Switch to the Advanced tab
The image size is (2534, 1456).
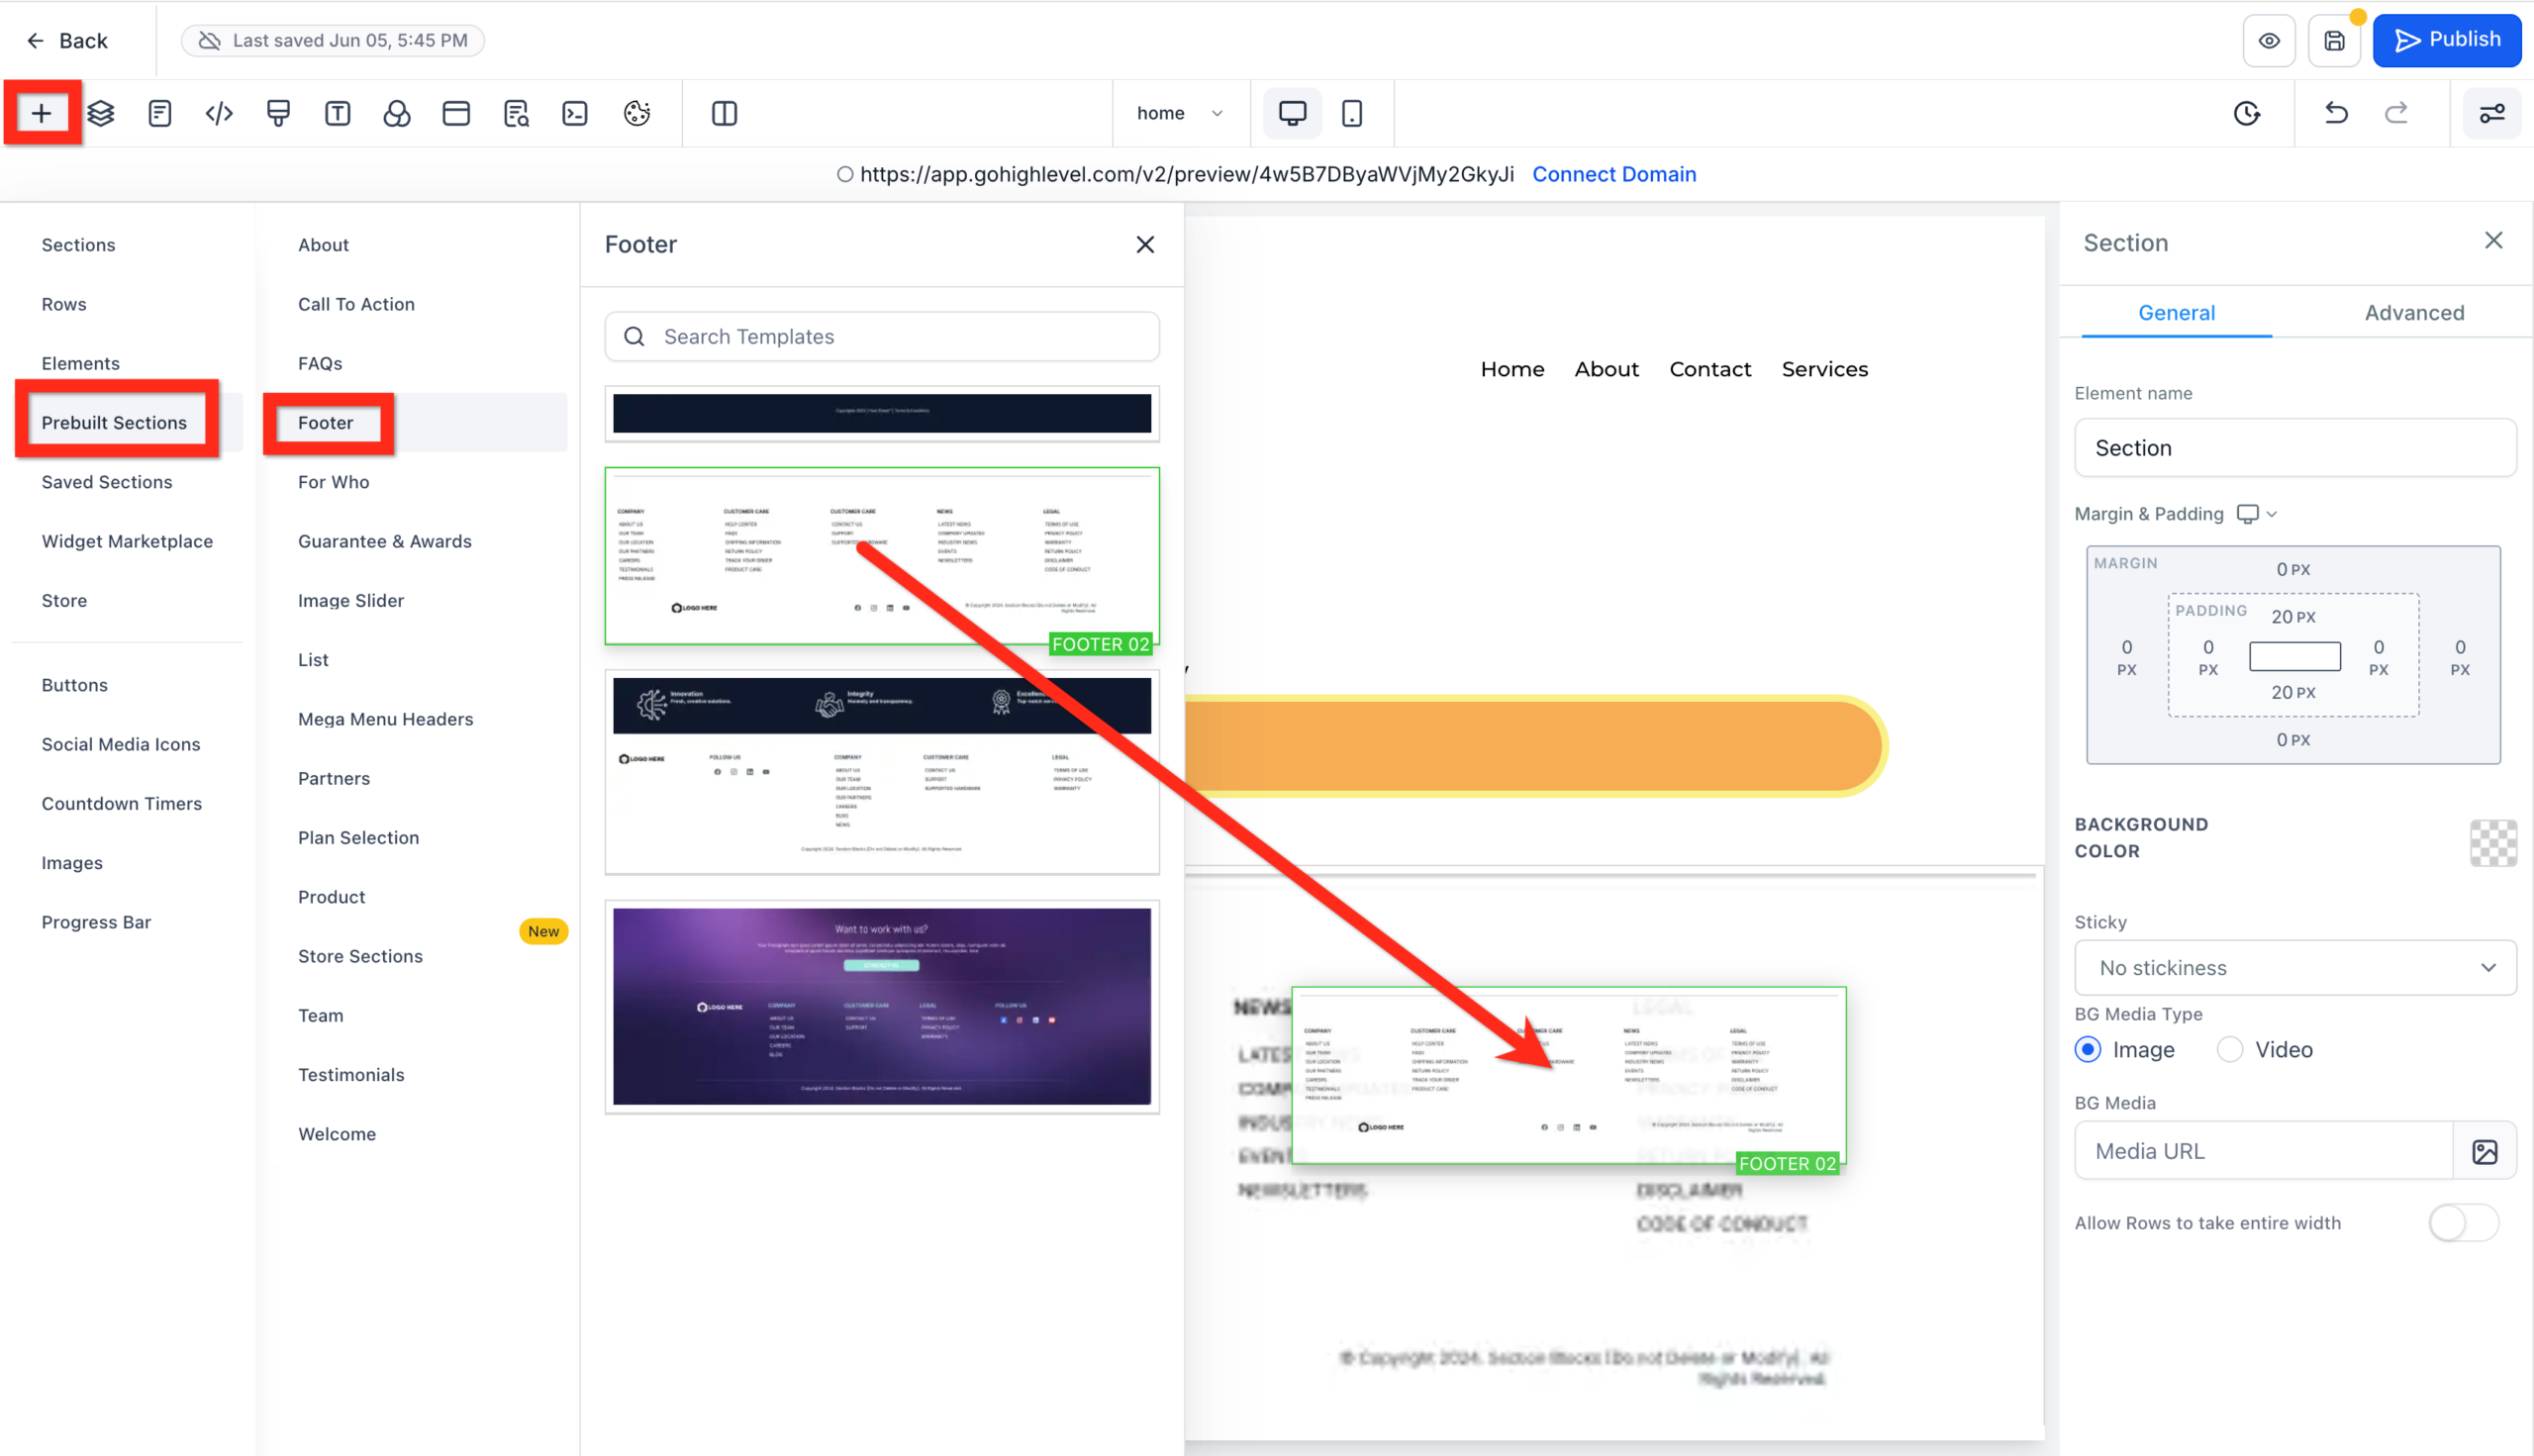[2414, 312]
